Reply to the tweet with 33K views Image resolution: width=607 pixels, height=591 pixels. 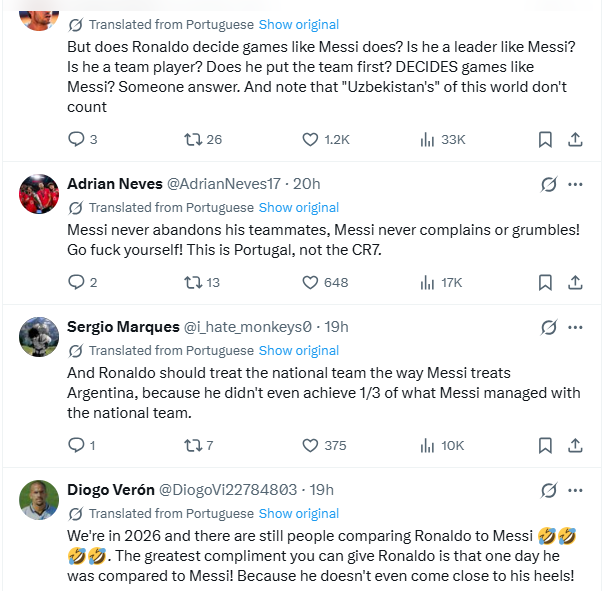[76, 139]
